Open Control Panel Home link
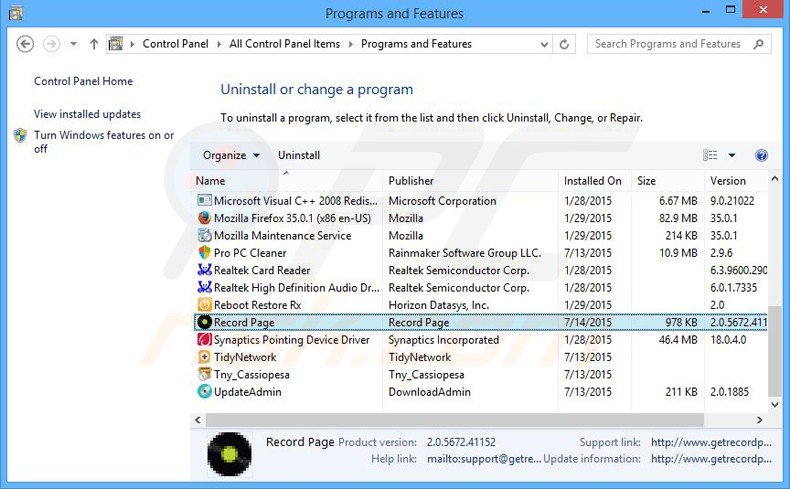This screenshot has width=790, height=489. [x=83, y=81]
